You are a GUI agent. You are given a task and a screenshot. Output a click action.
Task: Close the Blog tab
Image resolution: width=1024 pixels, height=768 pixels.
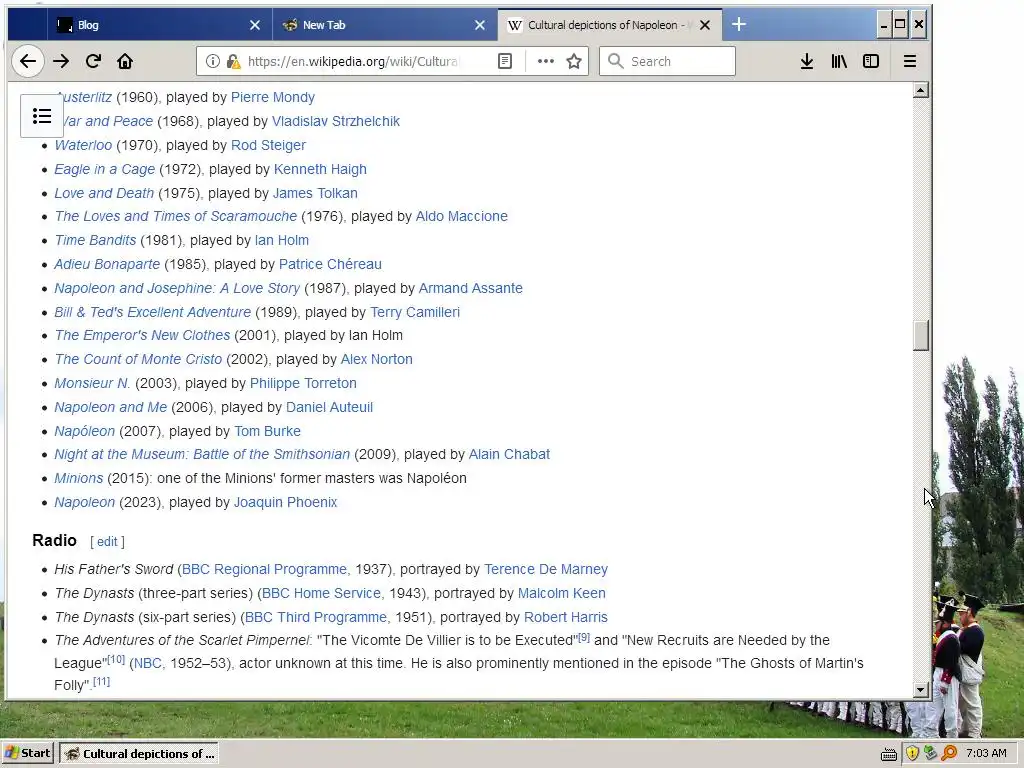tap(255, 25)
